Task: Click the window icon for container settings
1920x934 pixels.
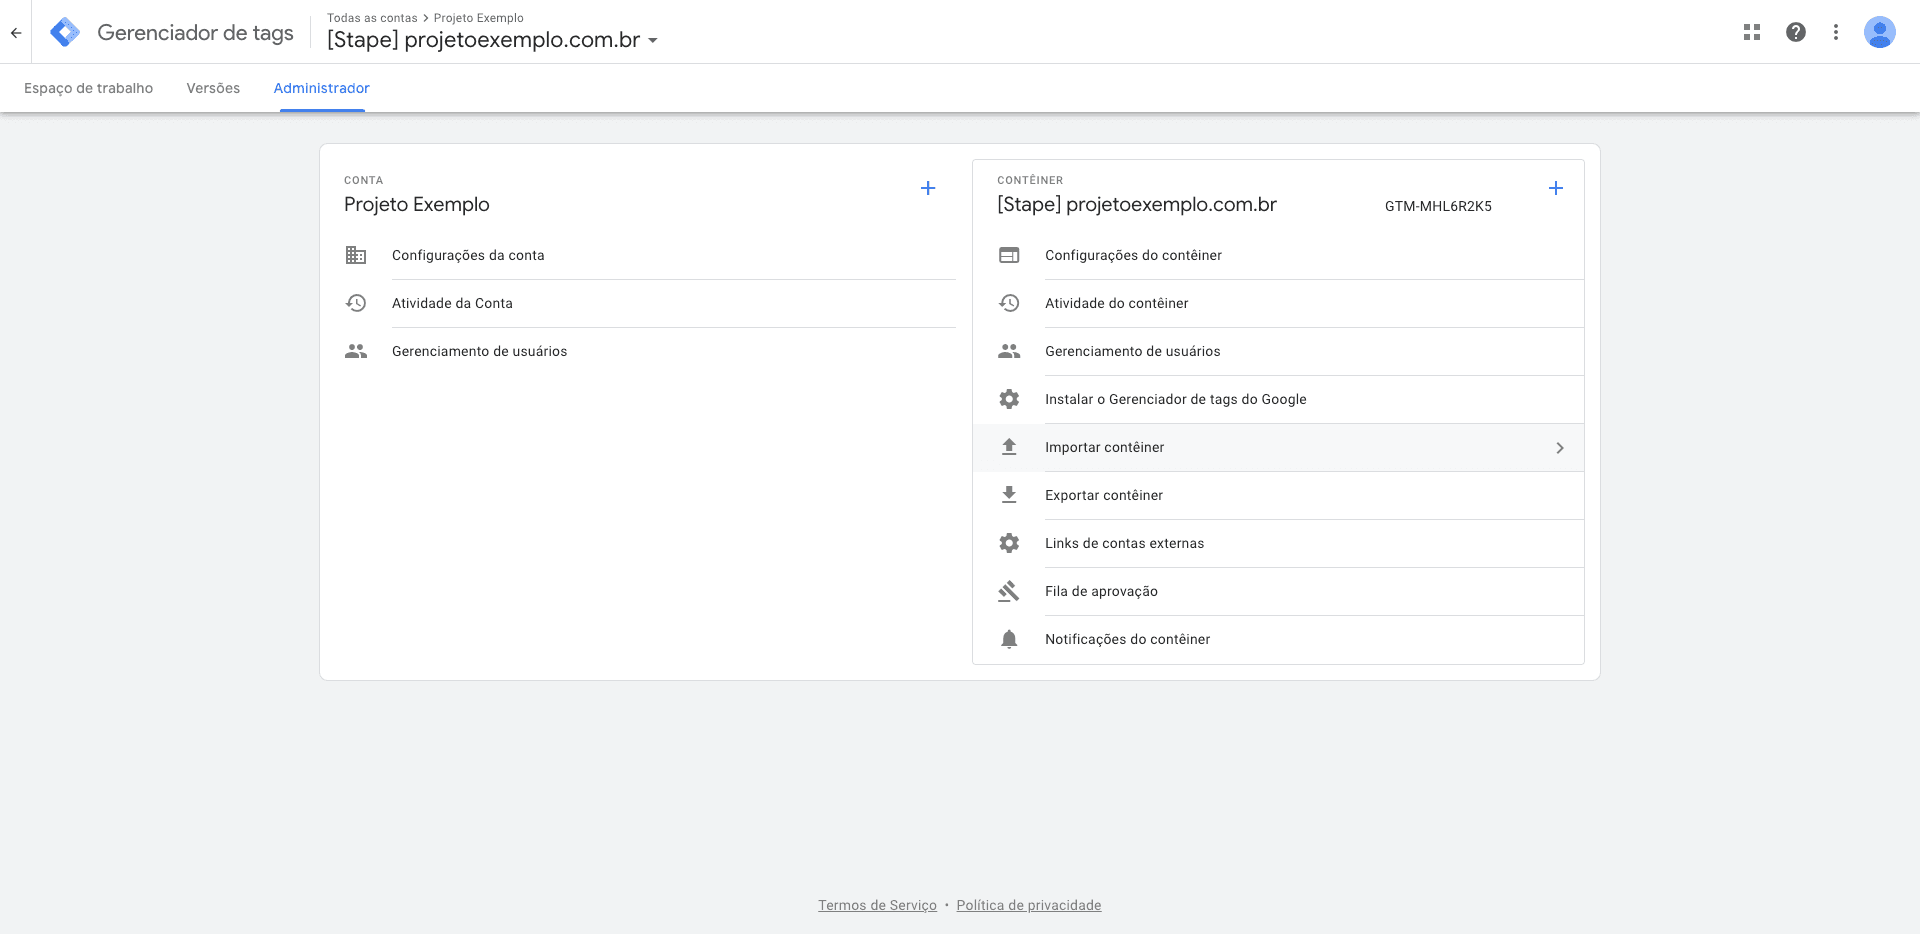Action: coord(1009,255)
